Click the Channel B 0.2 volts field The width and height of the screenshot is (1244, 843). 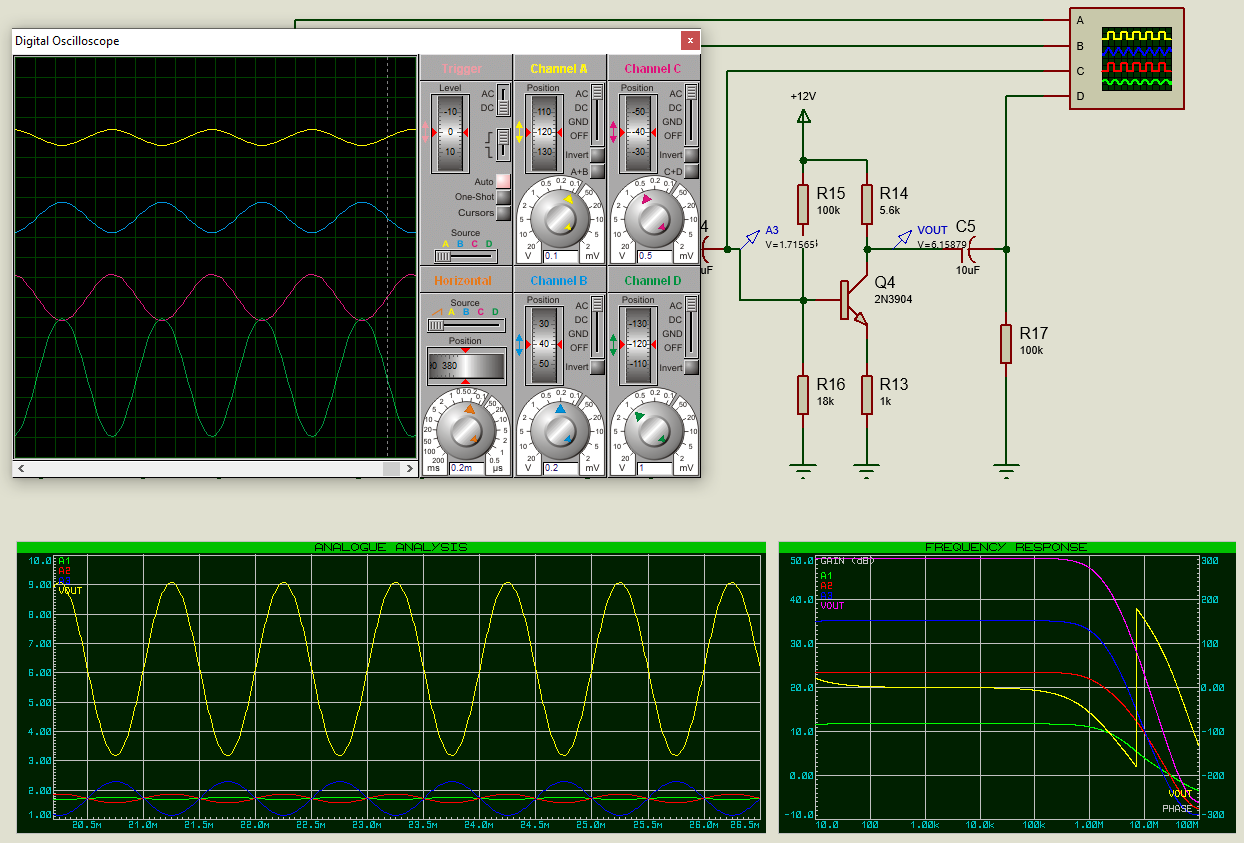point(562,468)
